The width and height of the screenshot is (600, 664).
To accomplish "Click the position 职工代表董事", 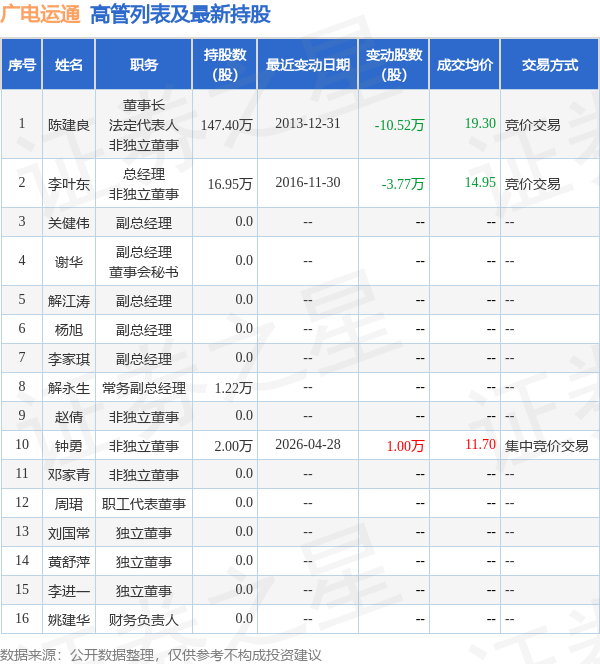I will tap(144, 504).
